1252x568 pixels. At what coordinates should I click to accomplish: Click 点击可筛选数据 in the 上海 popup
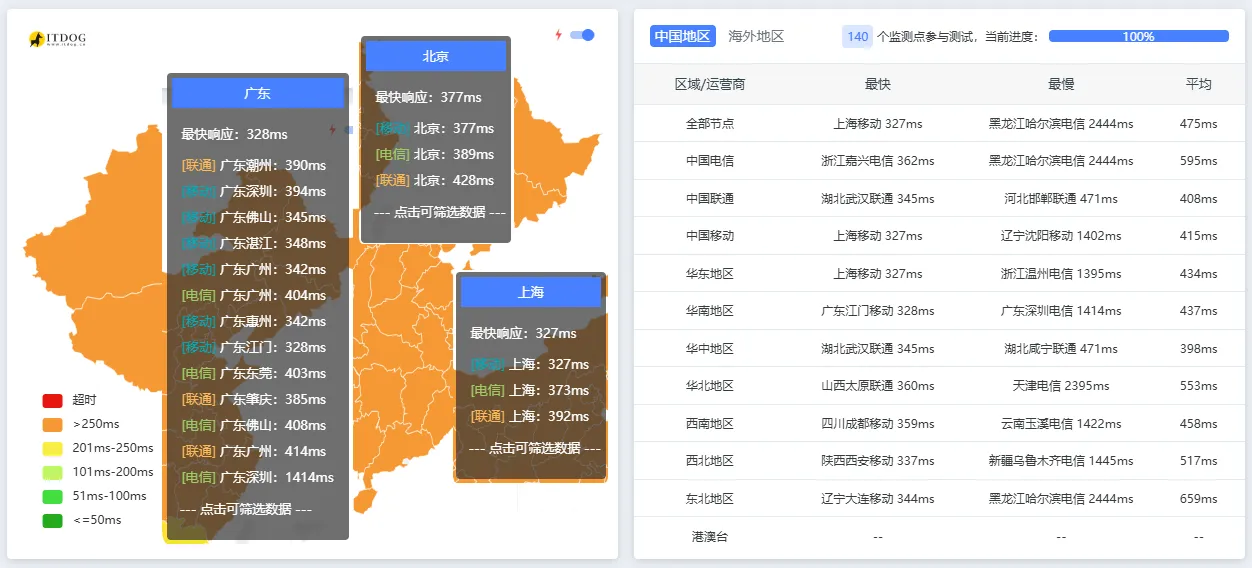pos(535,448)
